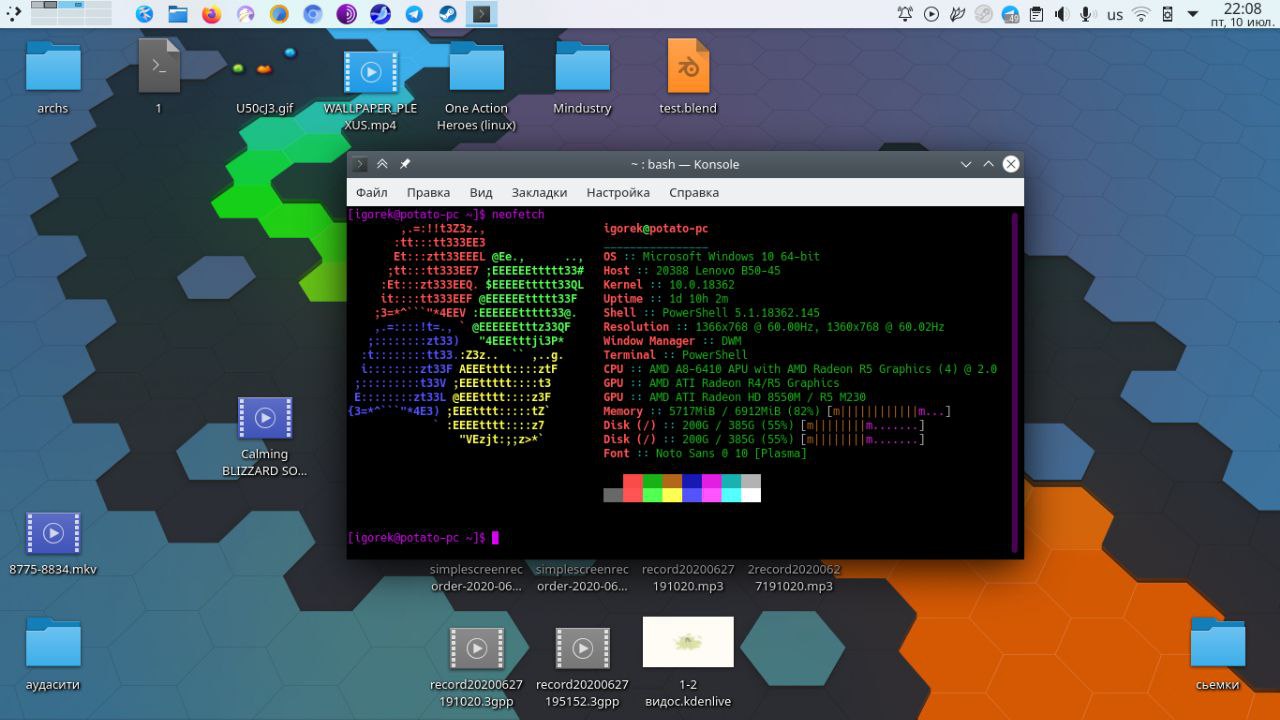Click the Wi-Fi network tray icon

1141,14
